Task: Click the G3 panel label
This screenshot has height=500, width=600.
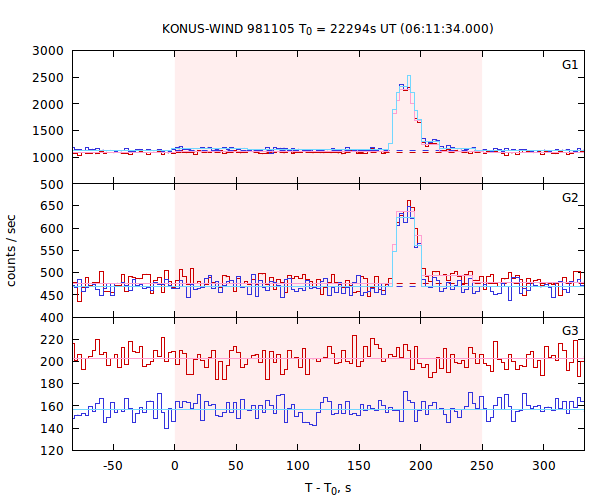Action: 569,330
